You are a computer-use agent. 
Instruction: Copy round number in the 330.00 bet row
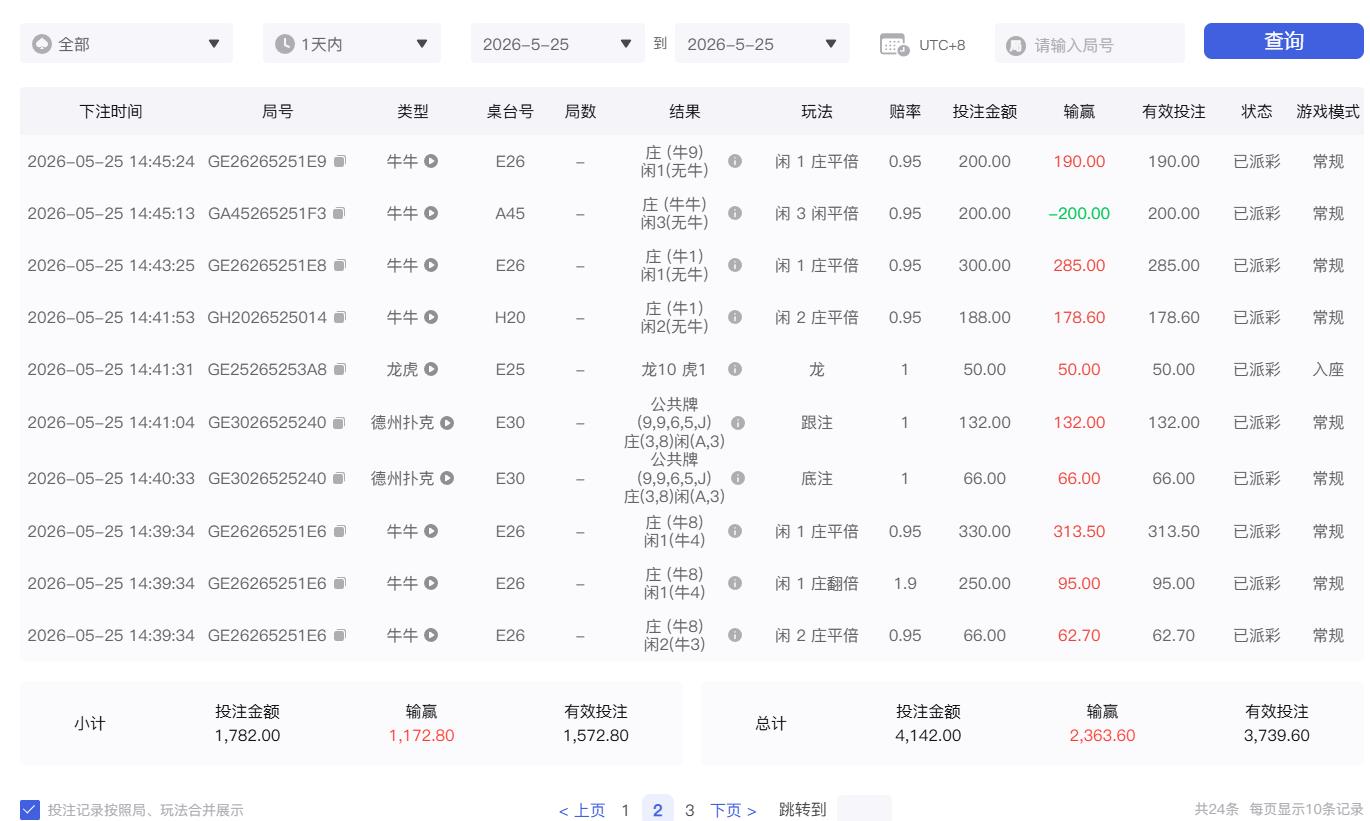340,531
